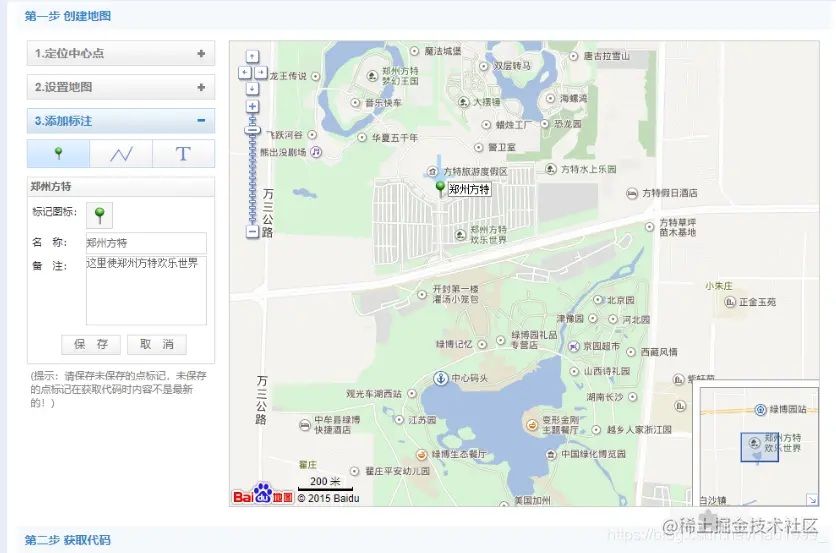Expand the 1.定位中心点 section
The height and width of the screenshot is (553, 836).
(x=121, y=53)
